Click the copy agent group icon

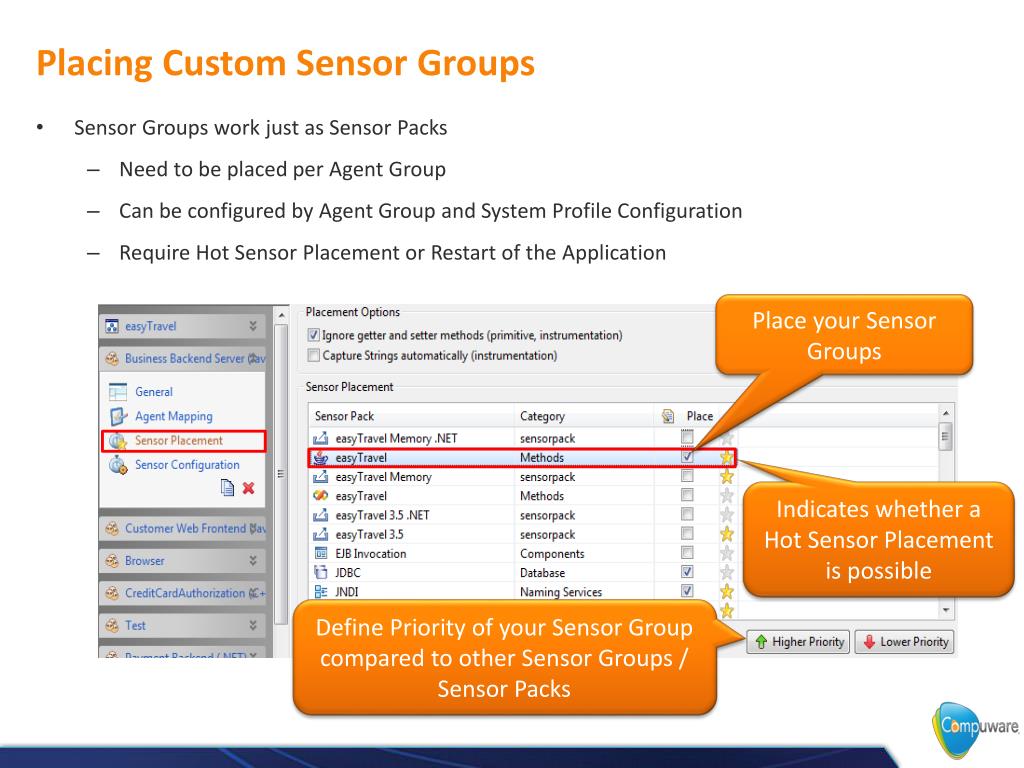(227, 488)
